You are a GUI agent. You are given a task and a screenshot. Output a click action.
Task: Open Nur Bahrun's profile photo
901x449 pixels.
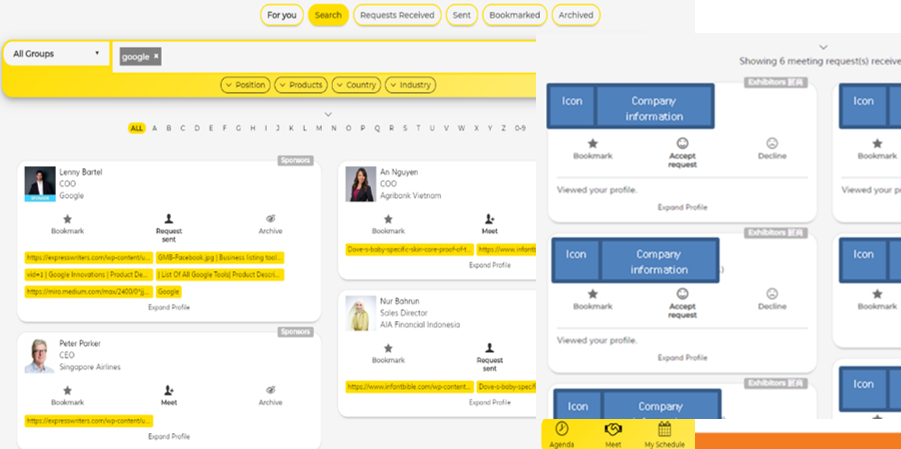(361, 313)
